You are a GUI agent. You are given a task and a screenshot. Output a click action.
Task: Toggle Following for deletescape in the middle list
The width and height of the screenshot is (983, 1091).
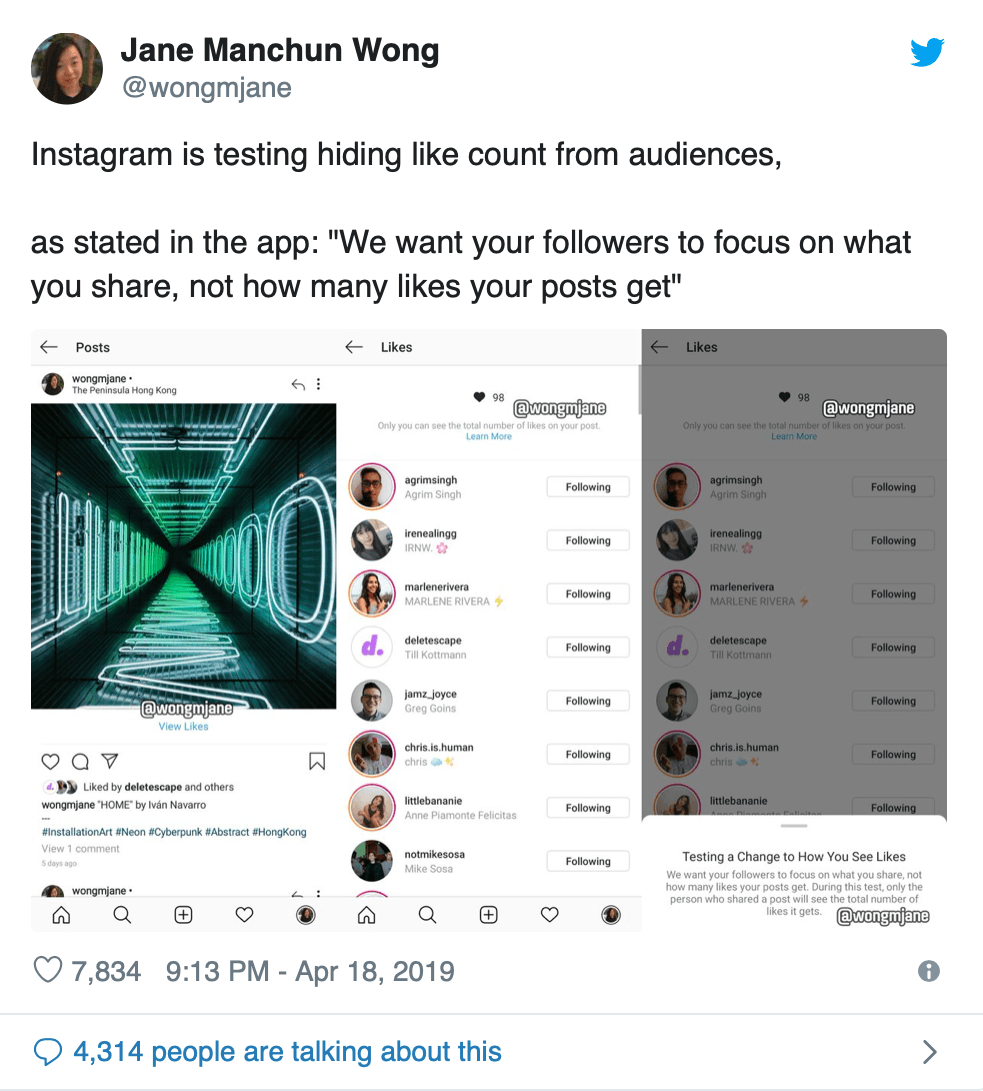pyautogui.click(x=587, y=647)
